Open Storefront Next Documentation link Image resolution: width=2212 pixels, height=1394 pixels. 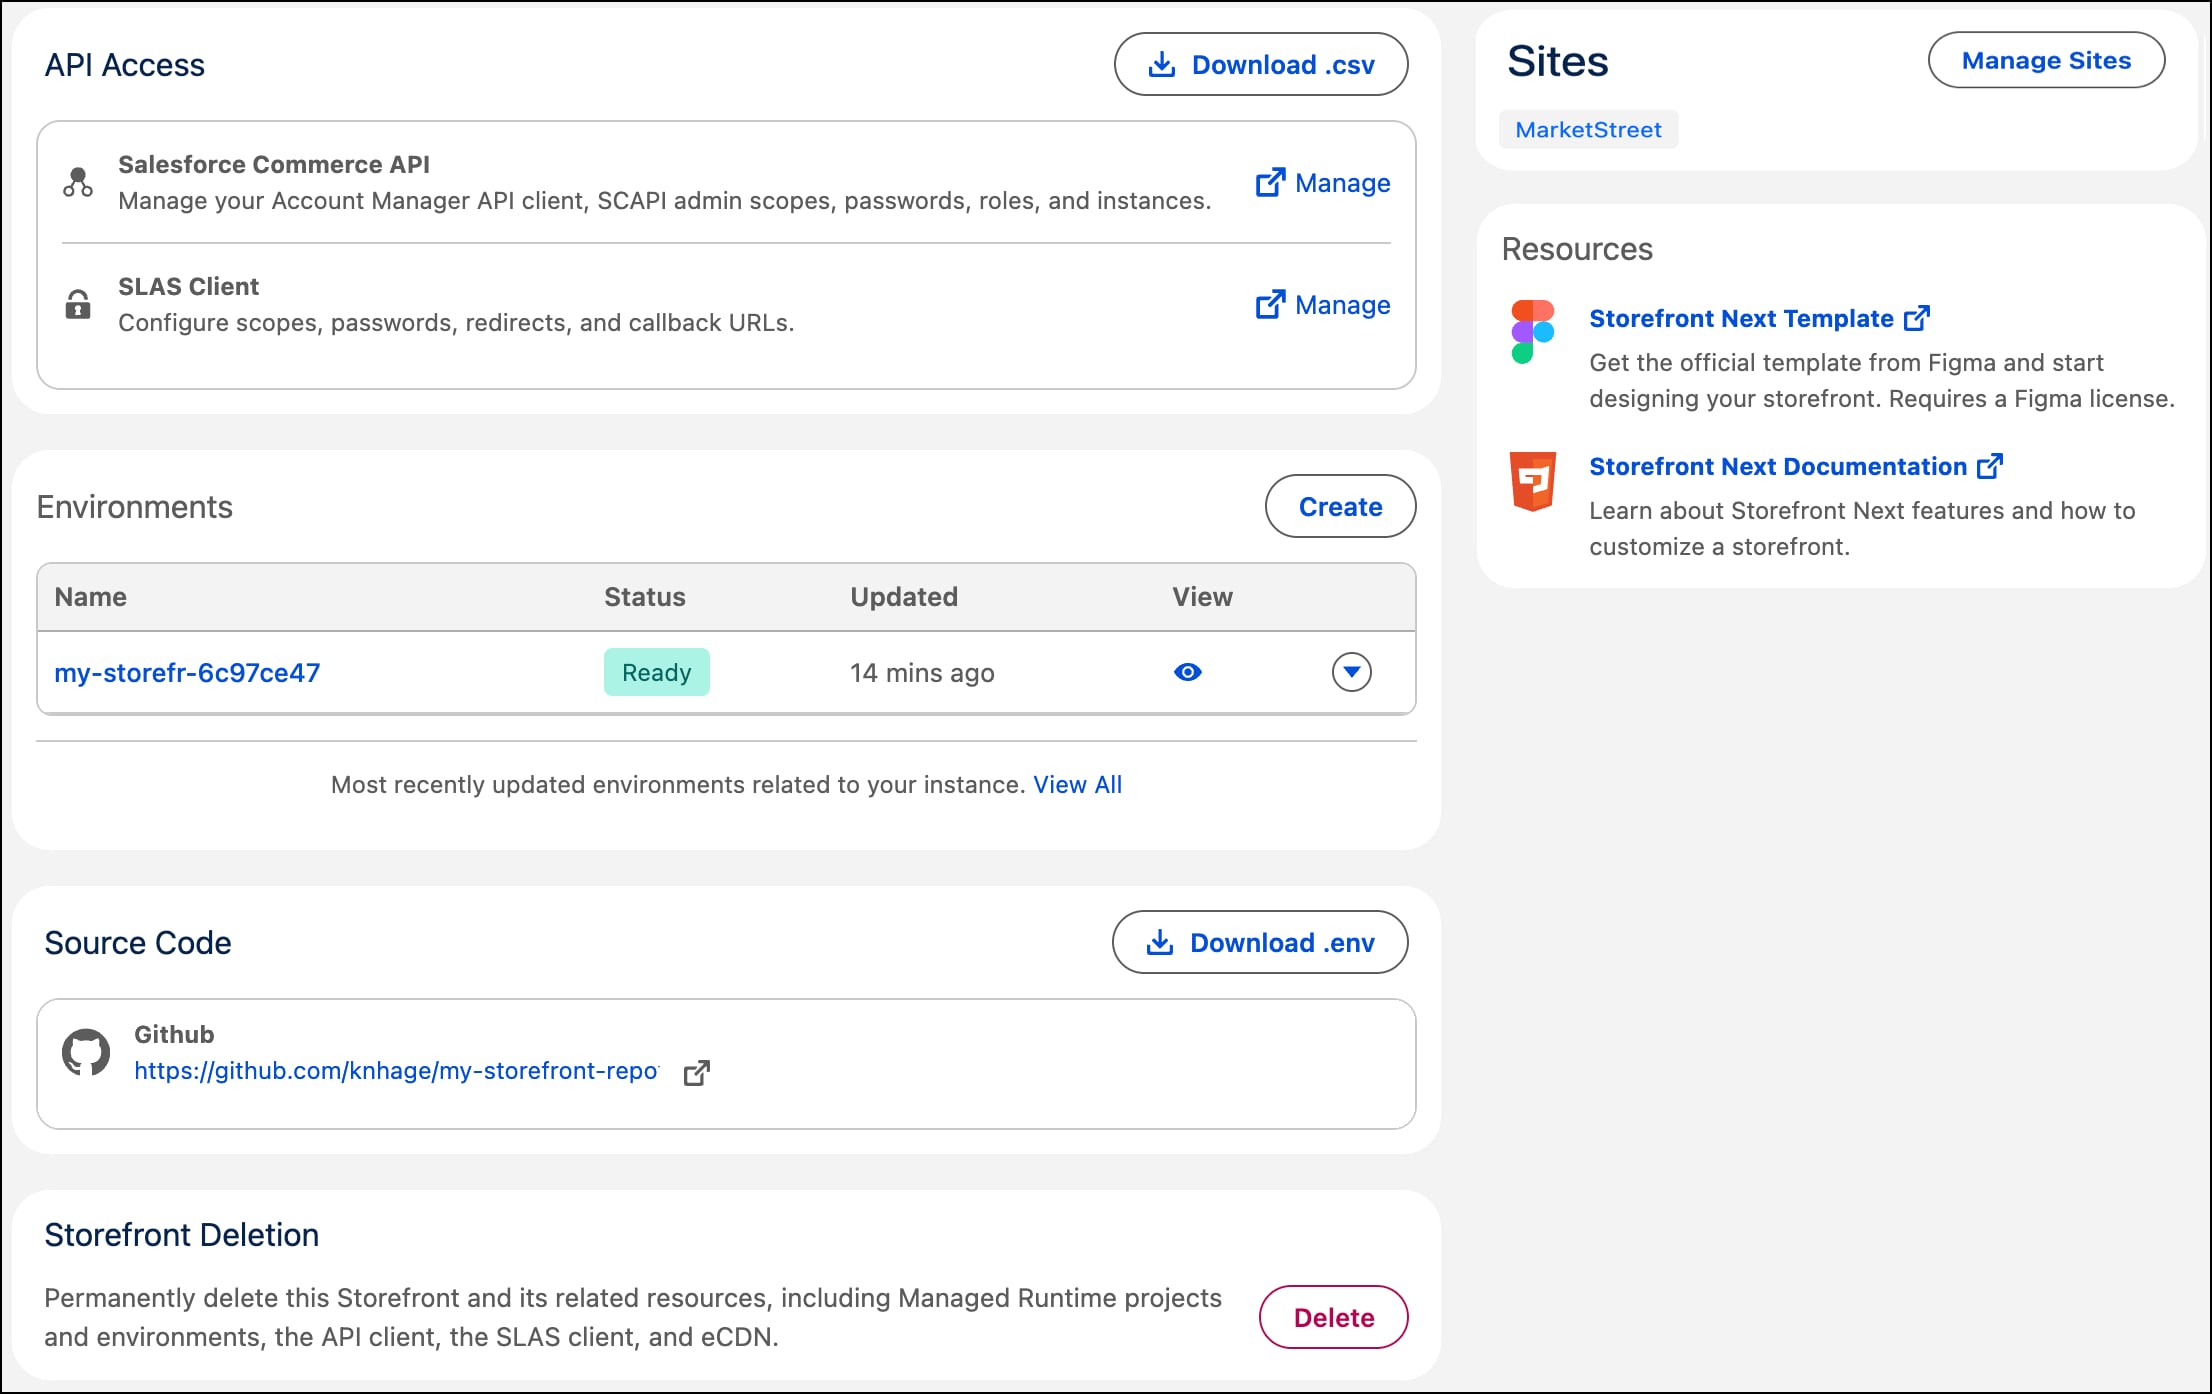[x=1796, y=466]
